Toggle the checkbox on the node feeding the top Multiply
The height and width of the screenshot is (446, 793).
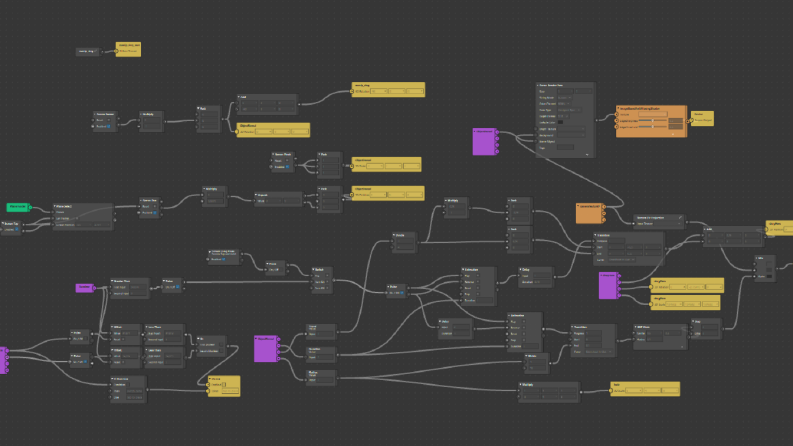tap(108, 126)
